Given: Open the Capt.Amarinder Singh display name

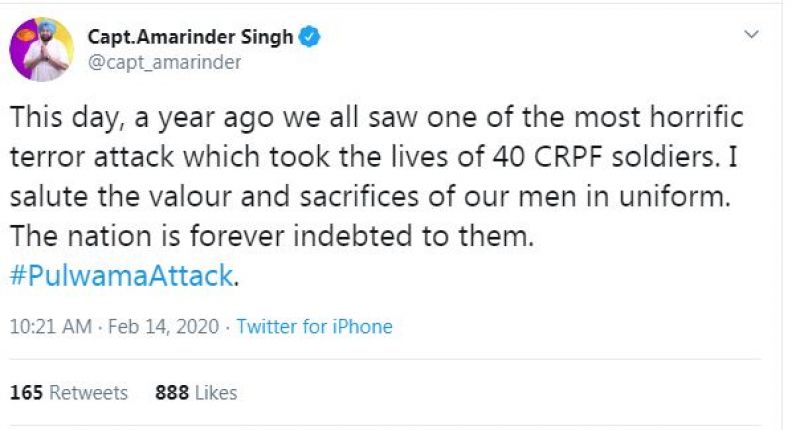Looking at the screenshot, I should (x=190, y=38).
